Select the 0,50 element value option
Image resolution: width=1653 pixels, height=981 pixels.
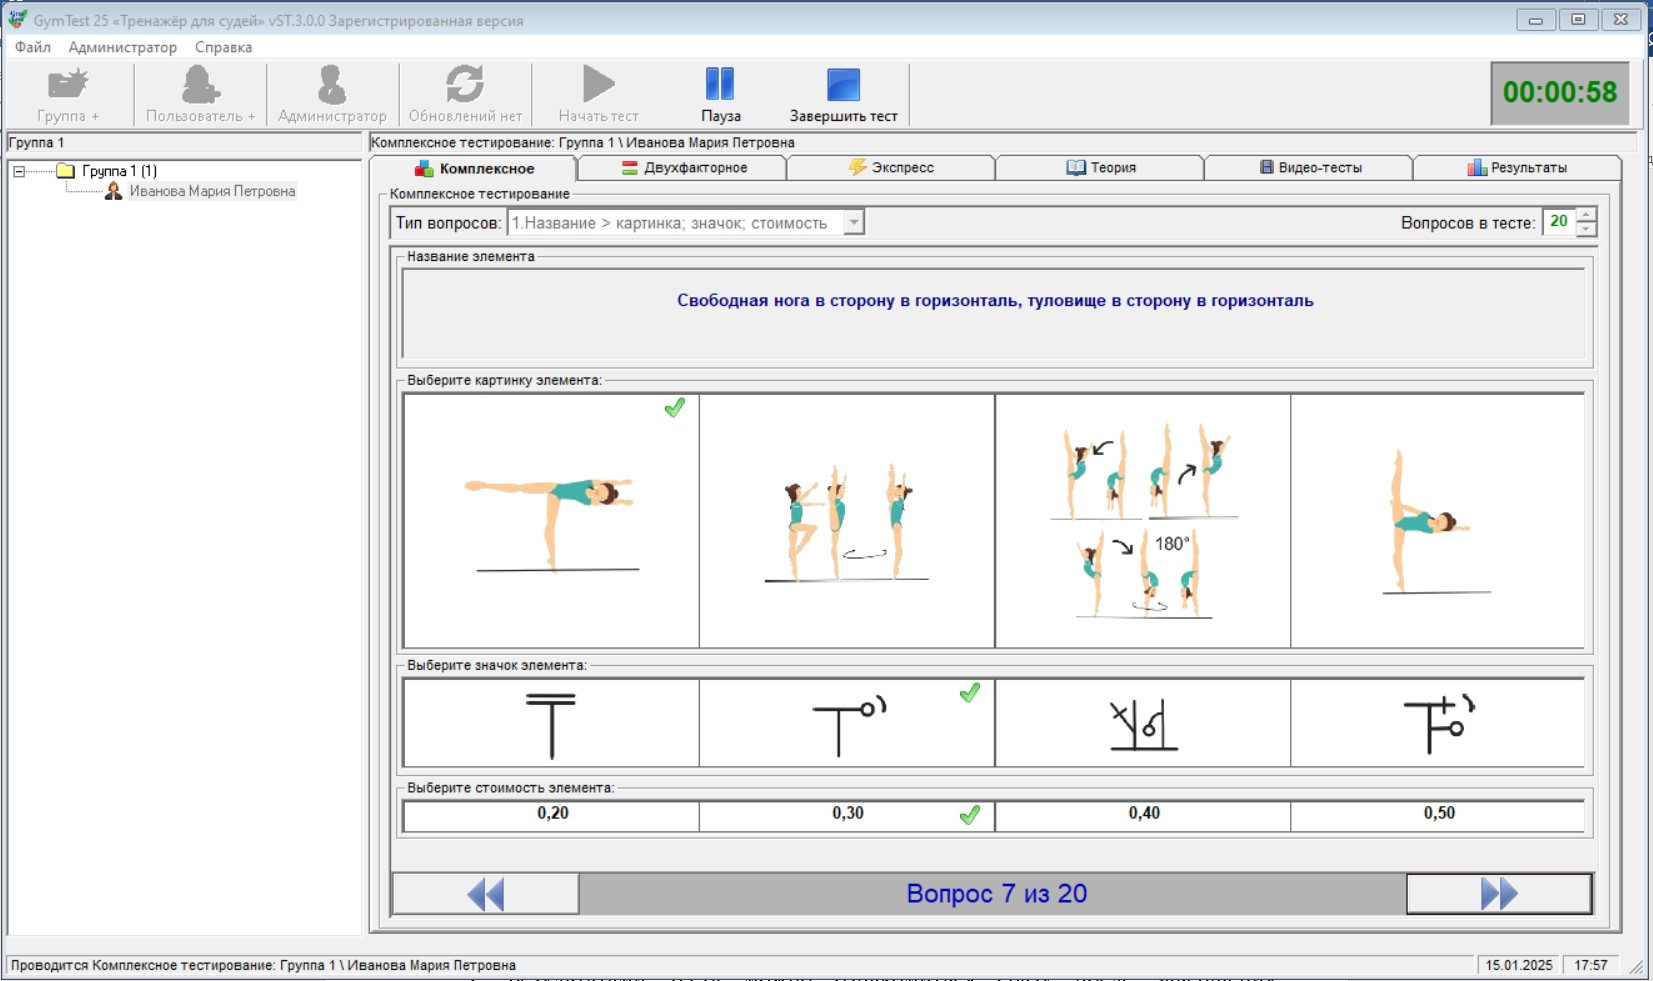[x=1438, y=814]
